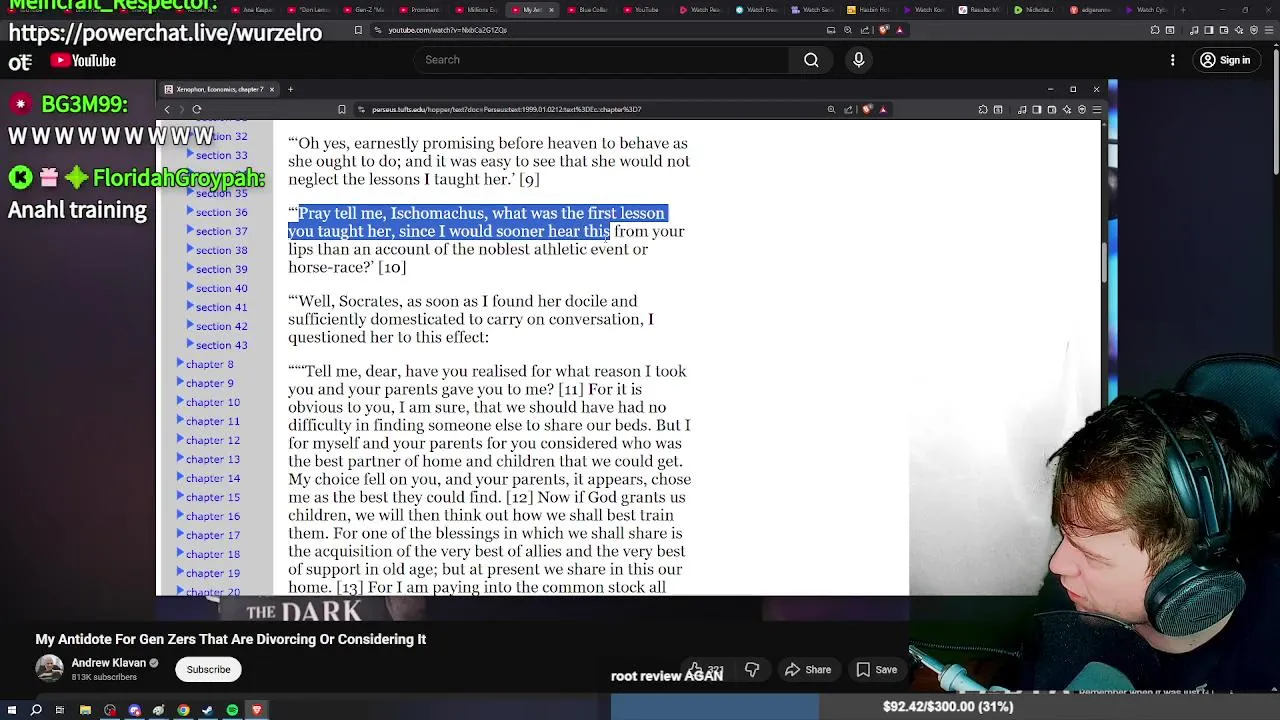Reload the Perseus page
The image size is (1280, 720).
point(197,109)
